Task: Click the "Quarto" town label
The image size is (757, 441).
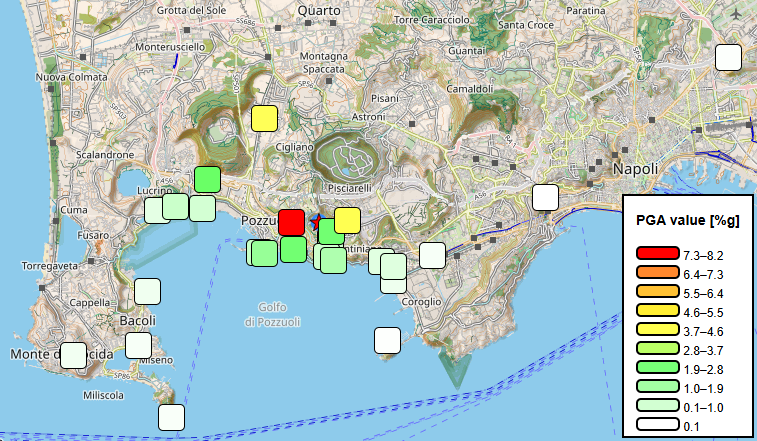Action: [x=319, y=11]
